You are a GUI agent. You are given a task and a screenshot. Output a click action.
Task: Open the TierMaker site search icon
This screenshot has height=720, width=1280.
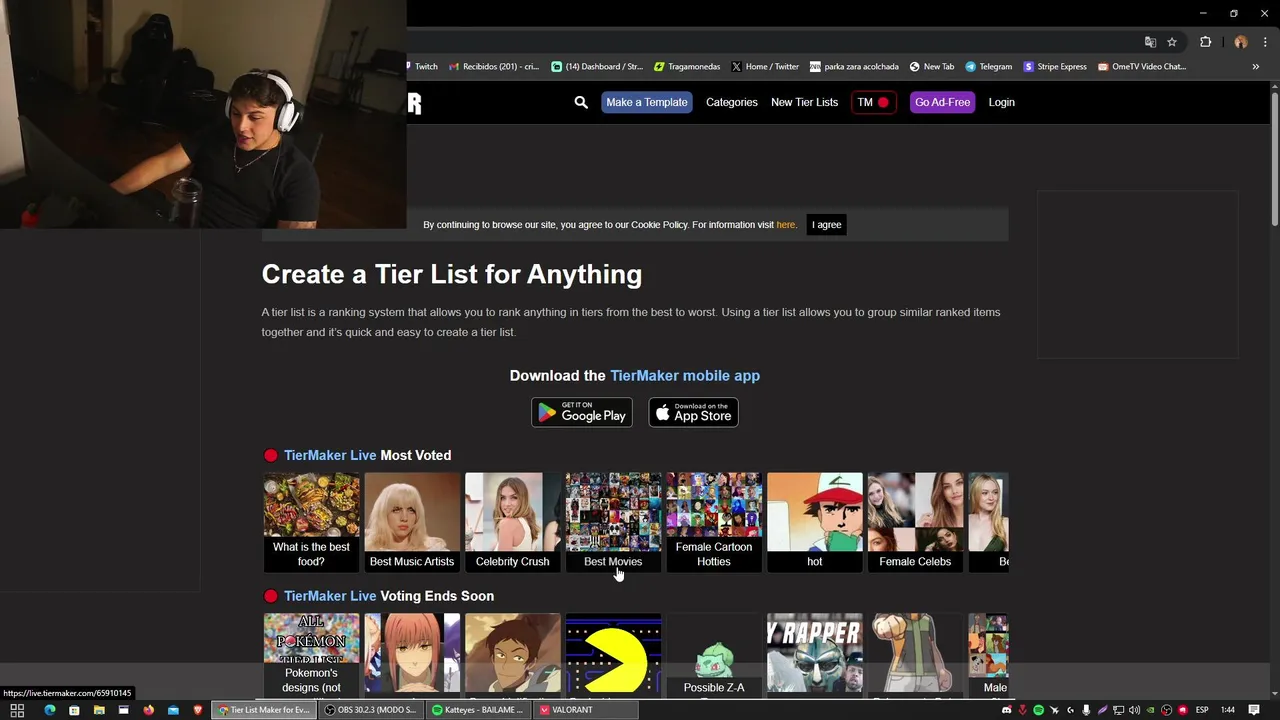[x=581, y=102]
